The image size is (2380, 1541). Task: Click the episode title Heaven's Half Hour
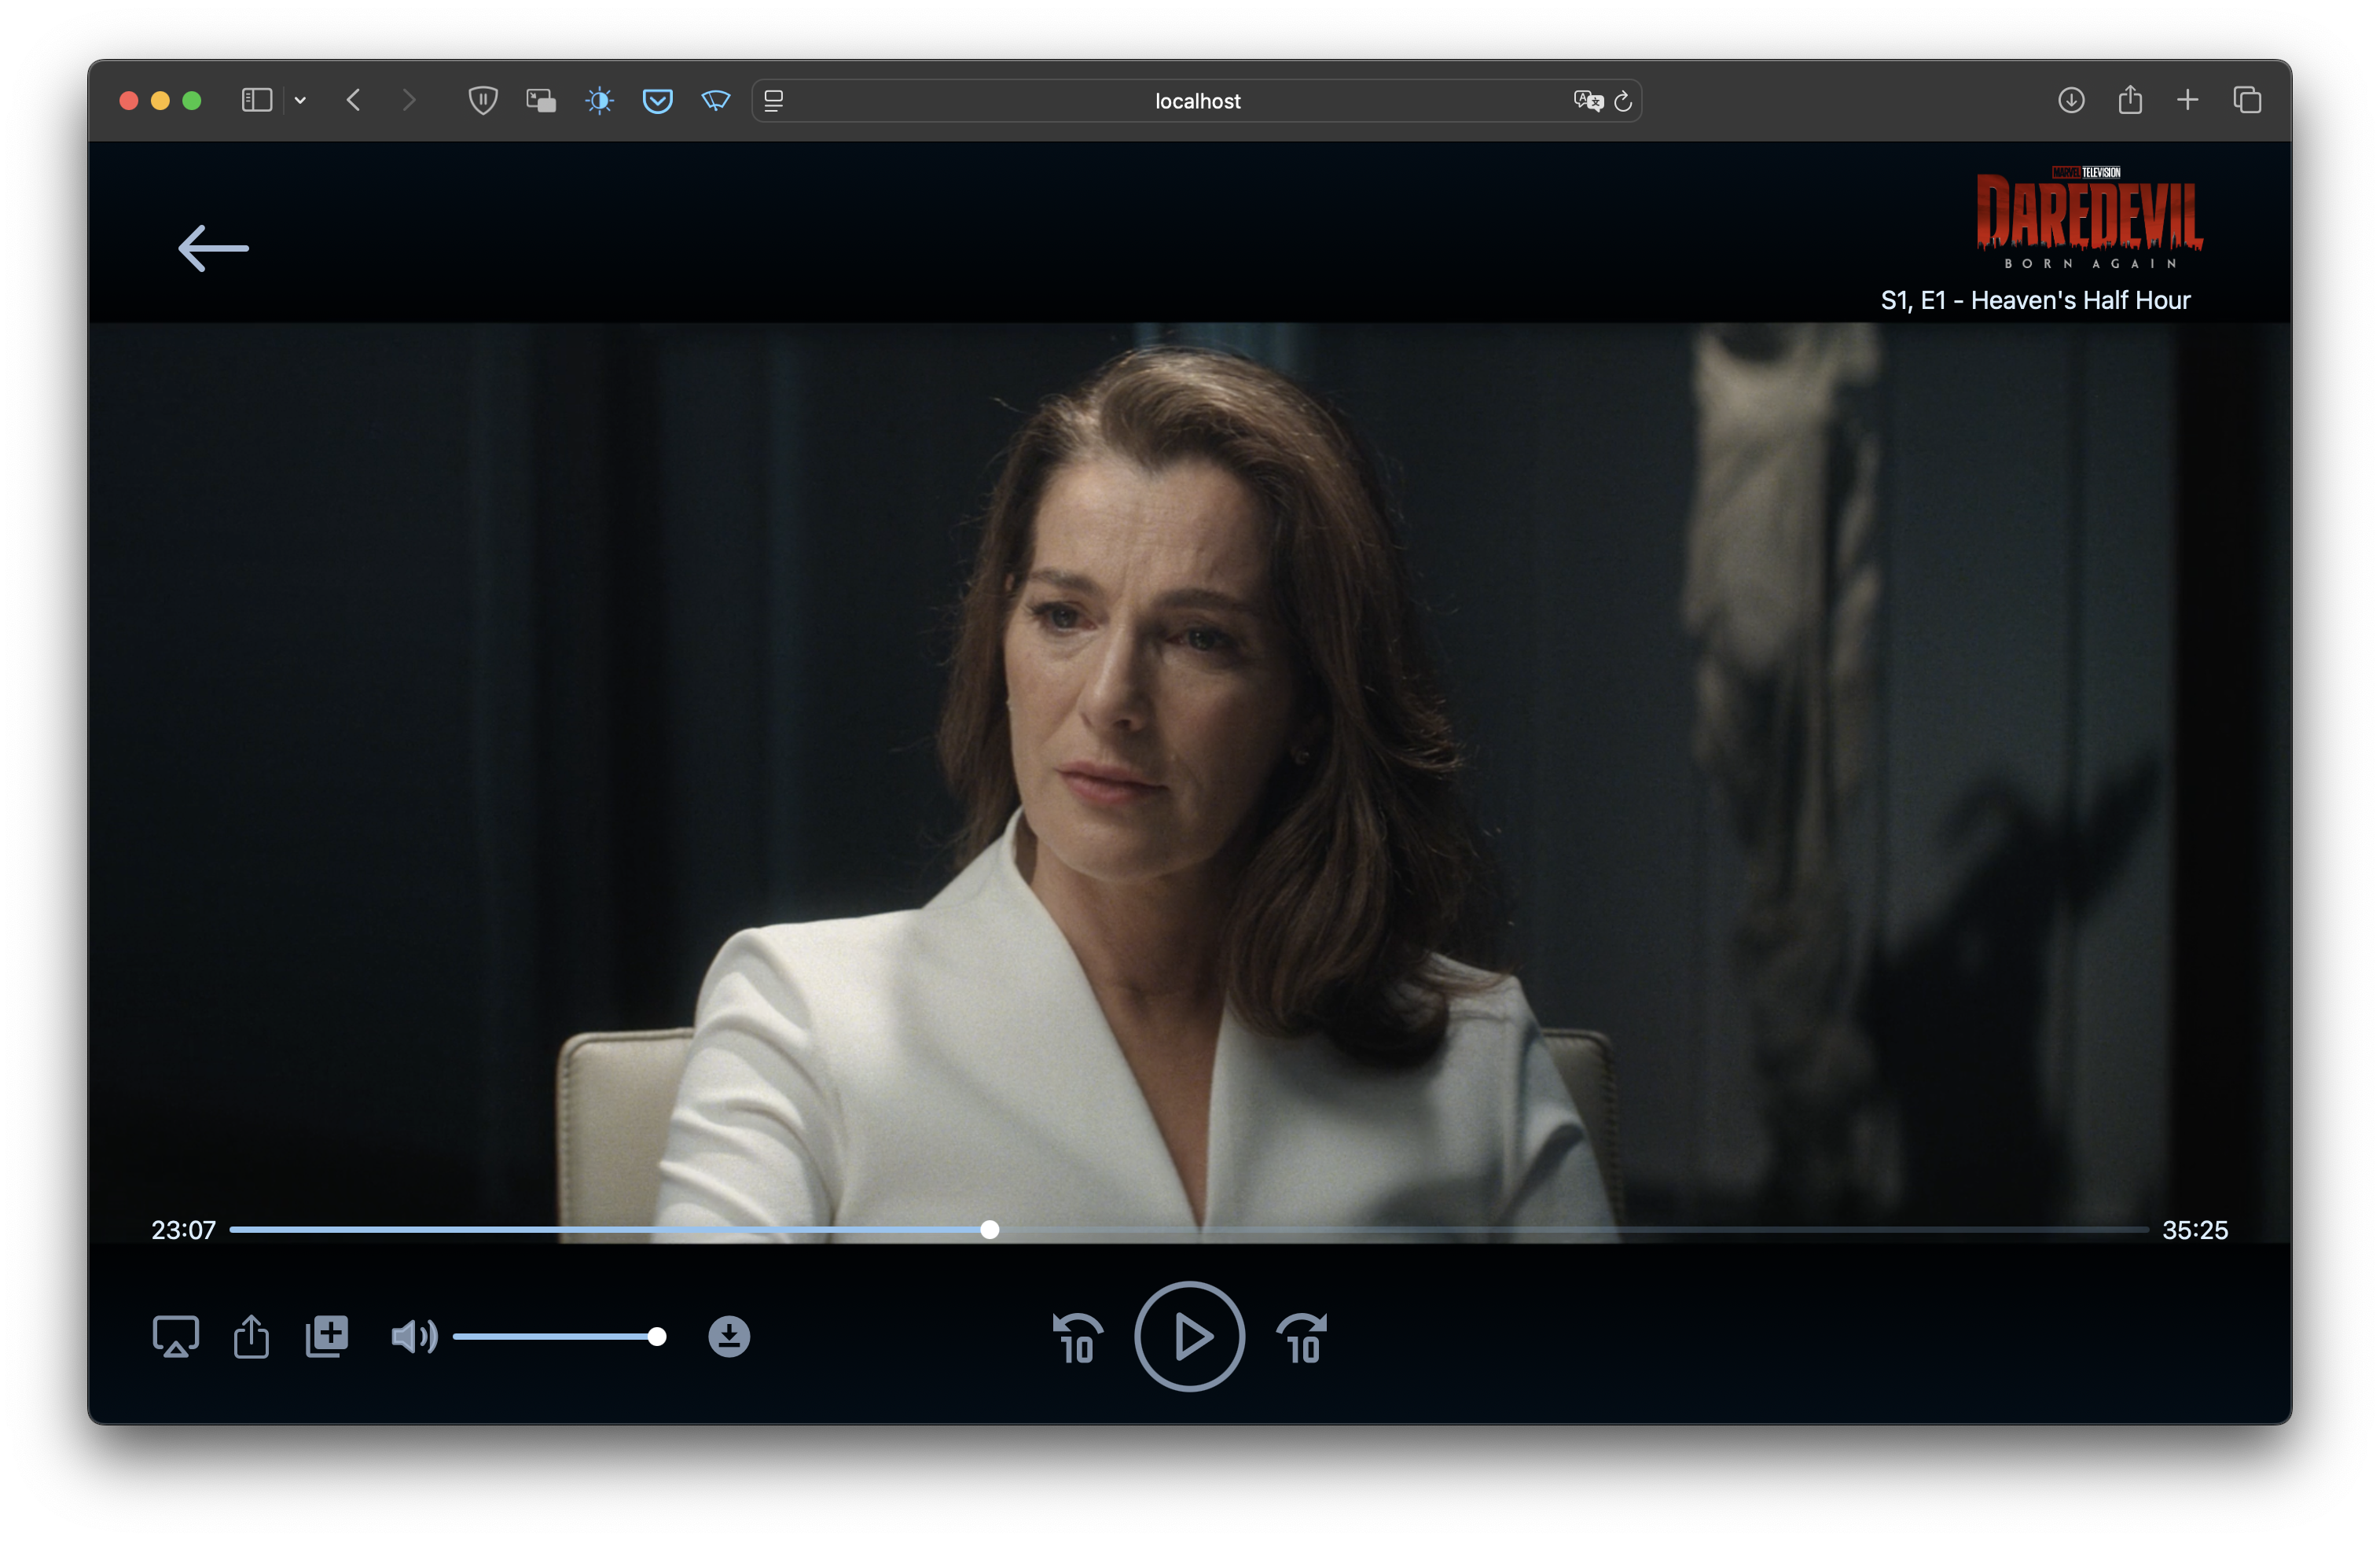click(2080, 300)
